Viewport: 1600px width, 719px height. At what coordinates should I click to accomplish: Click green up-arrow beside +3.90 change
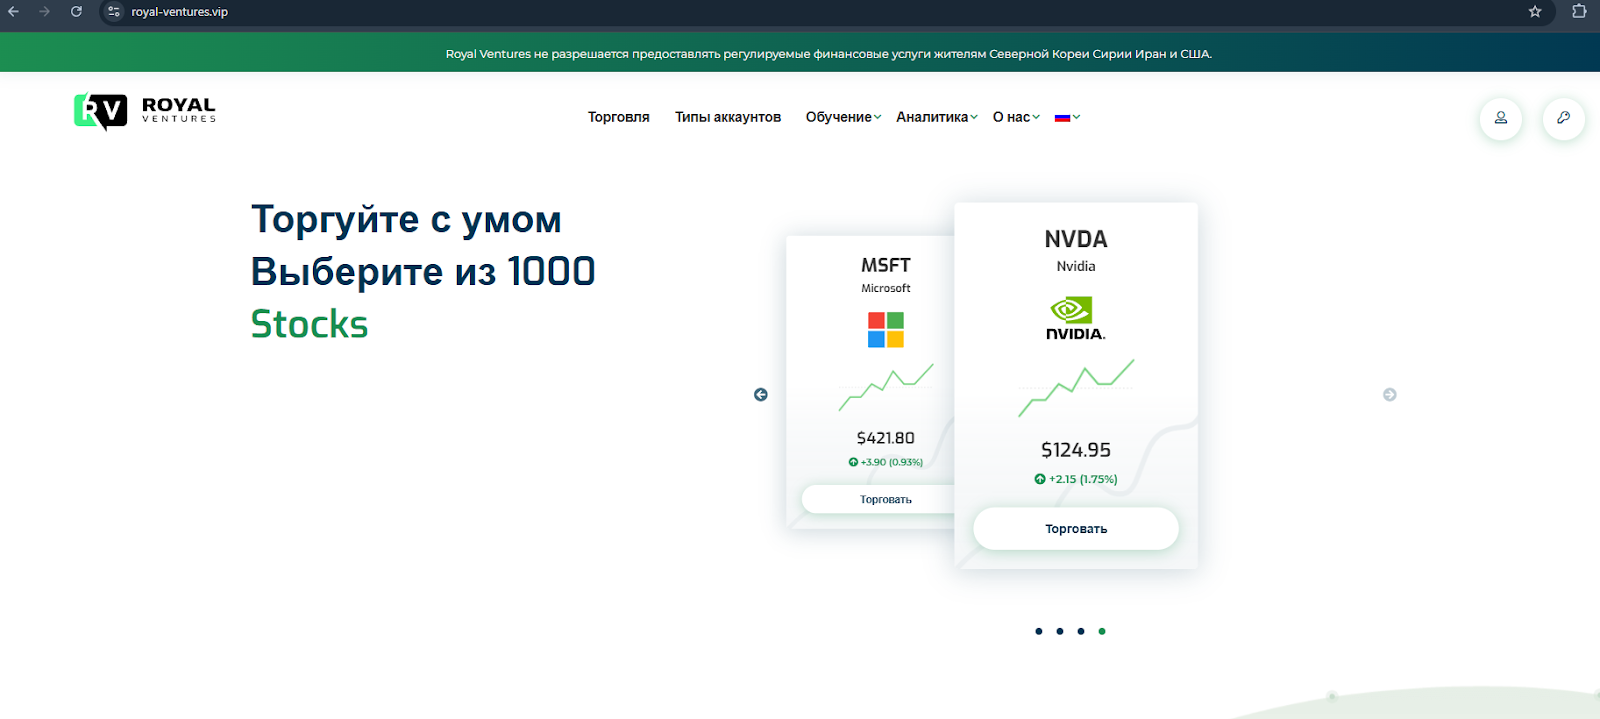[x=853, y=462]
